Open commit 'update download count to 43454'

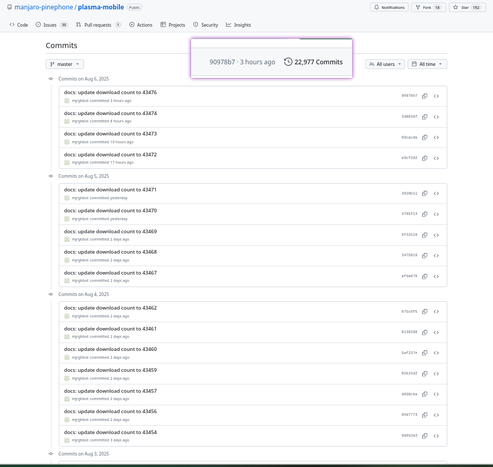click(x=110, y=432)
